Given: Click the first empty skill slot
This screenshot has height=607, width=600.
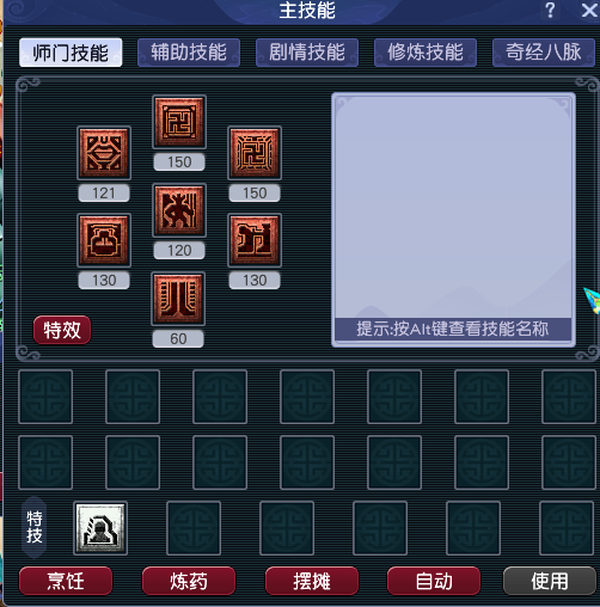Looking at the screenshot, I should (45, 396).
